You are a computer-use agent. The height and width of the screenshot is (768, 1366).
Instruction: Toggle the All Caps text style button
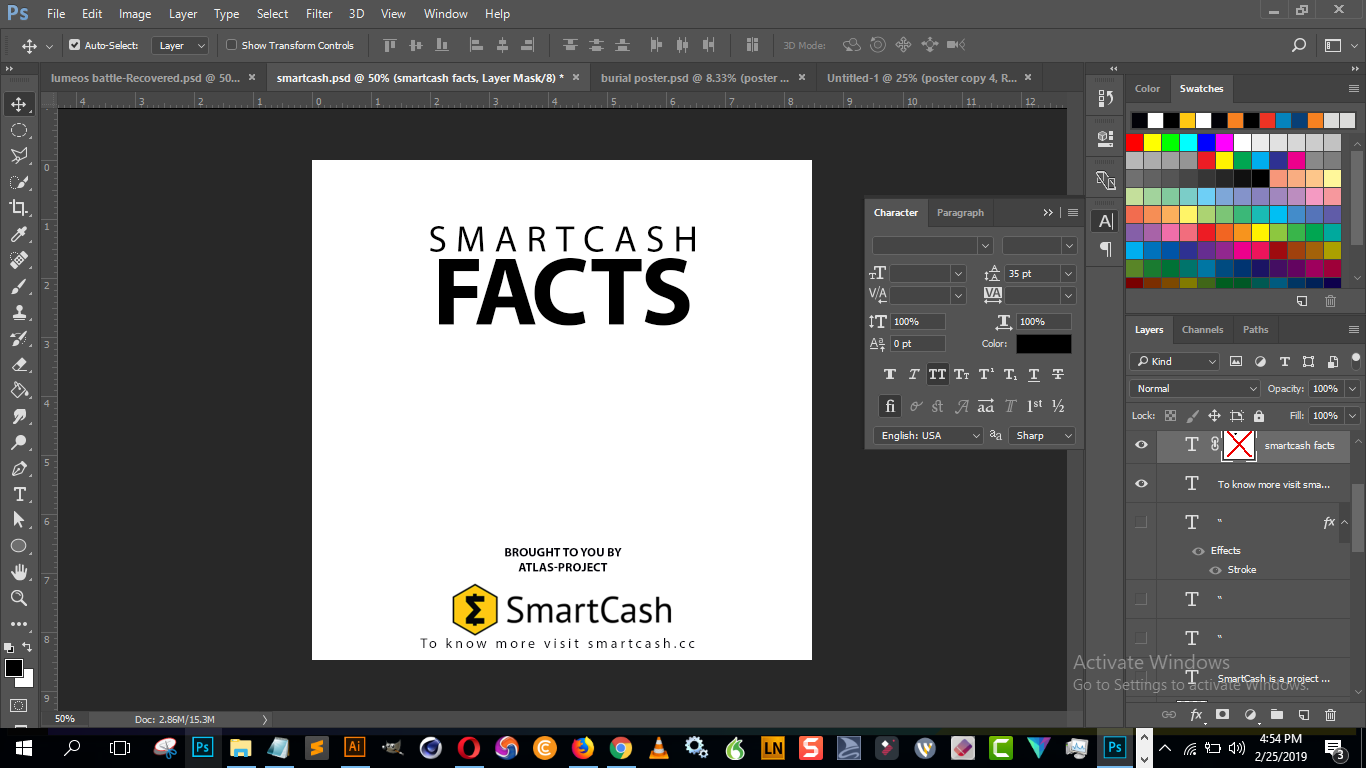point(937,374)
